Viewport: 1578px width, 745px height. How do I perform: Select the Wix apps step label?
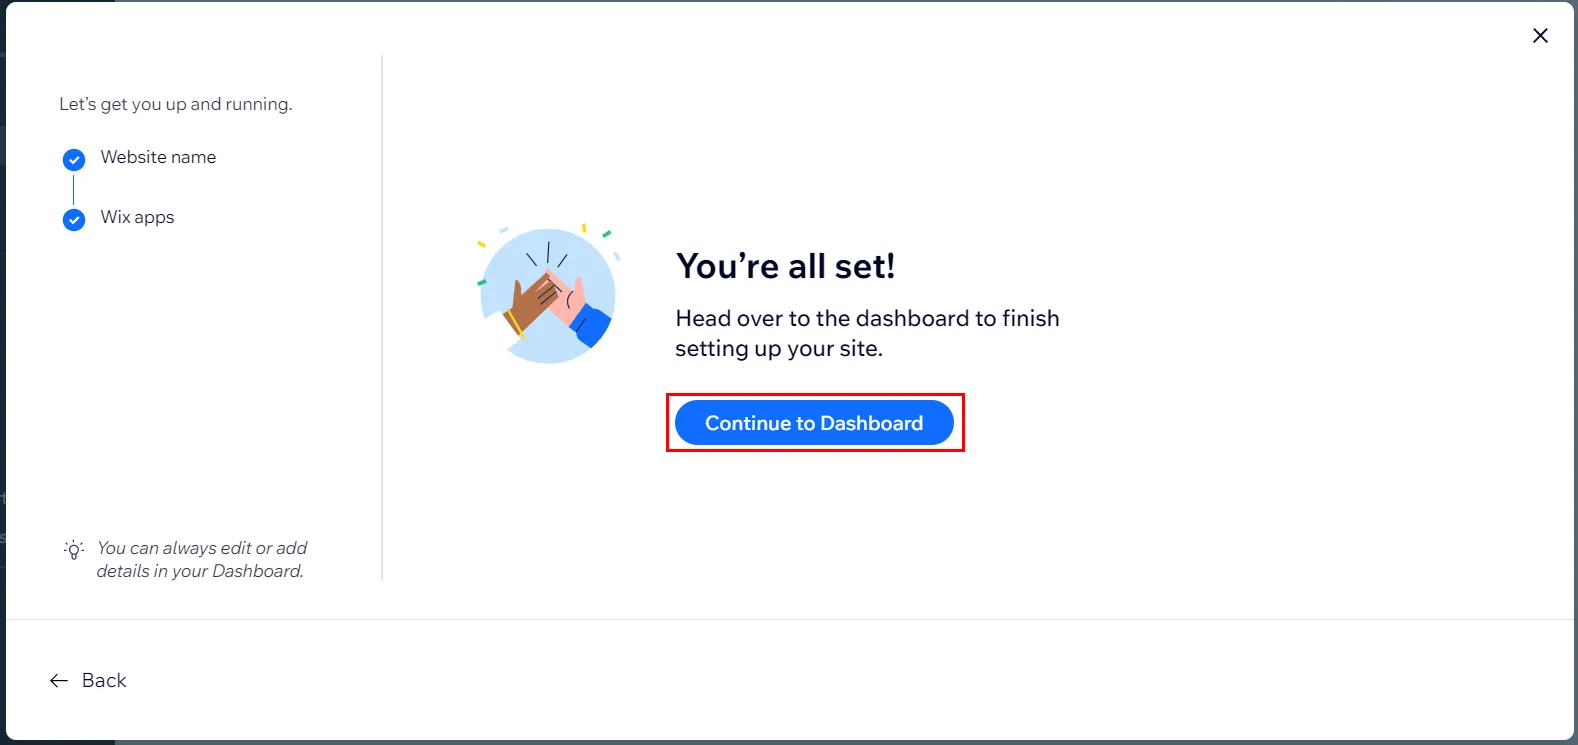[137, 217]
